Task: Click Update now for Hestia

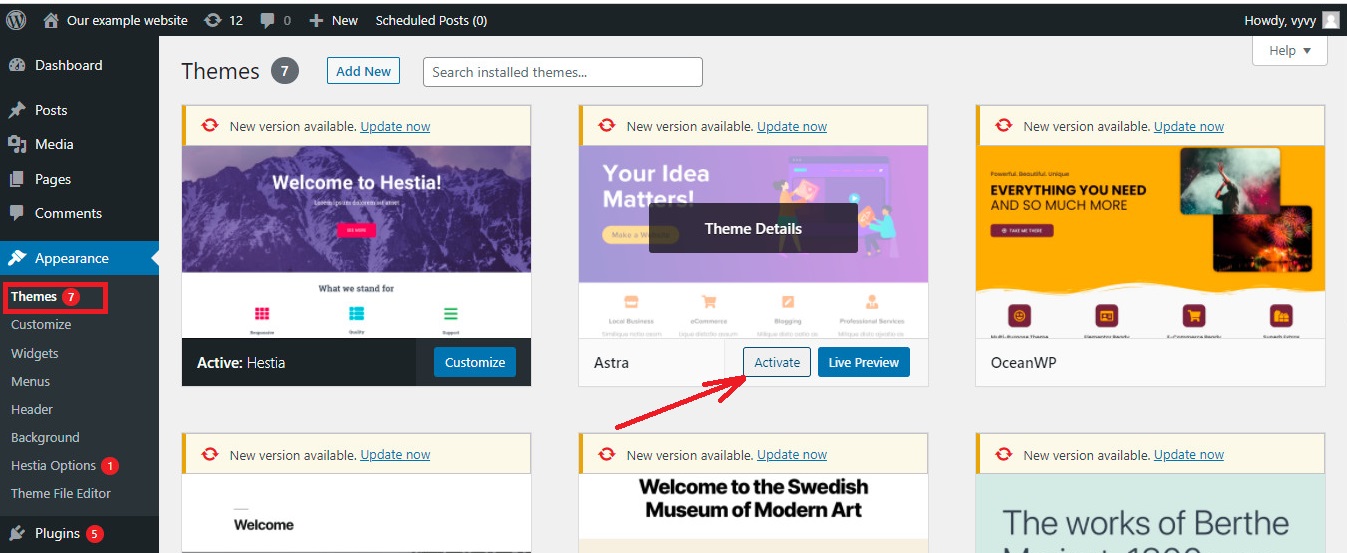Action: 395,126
